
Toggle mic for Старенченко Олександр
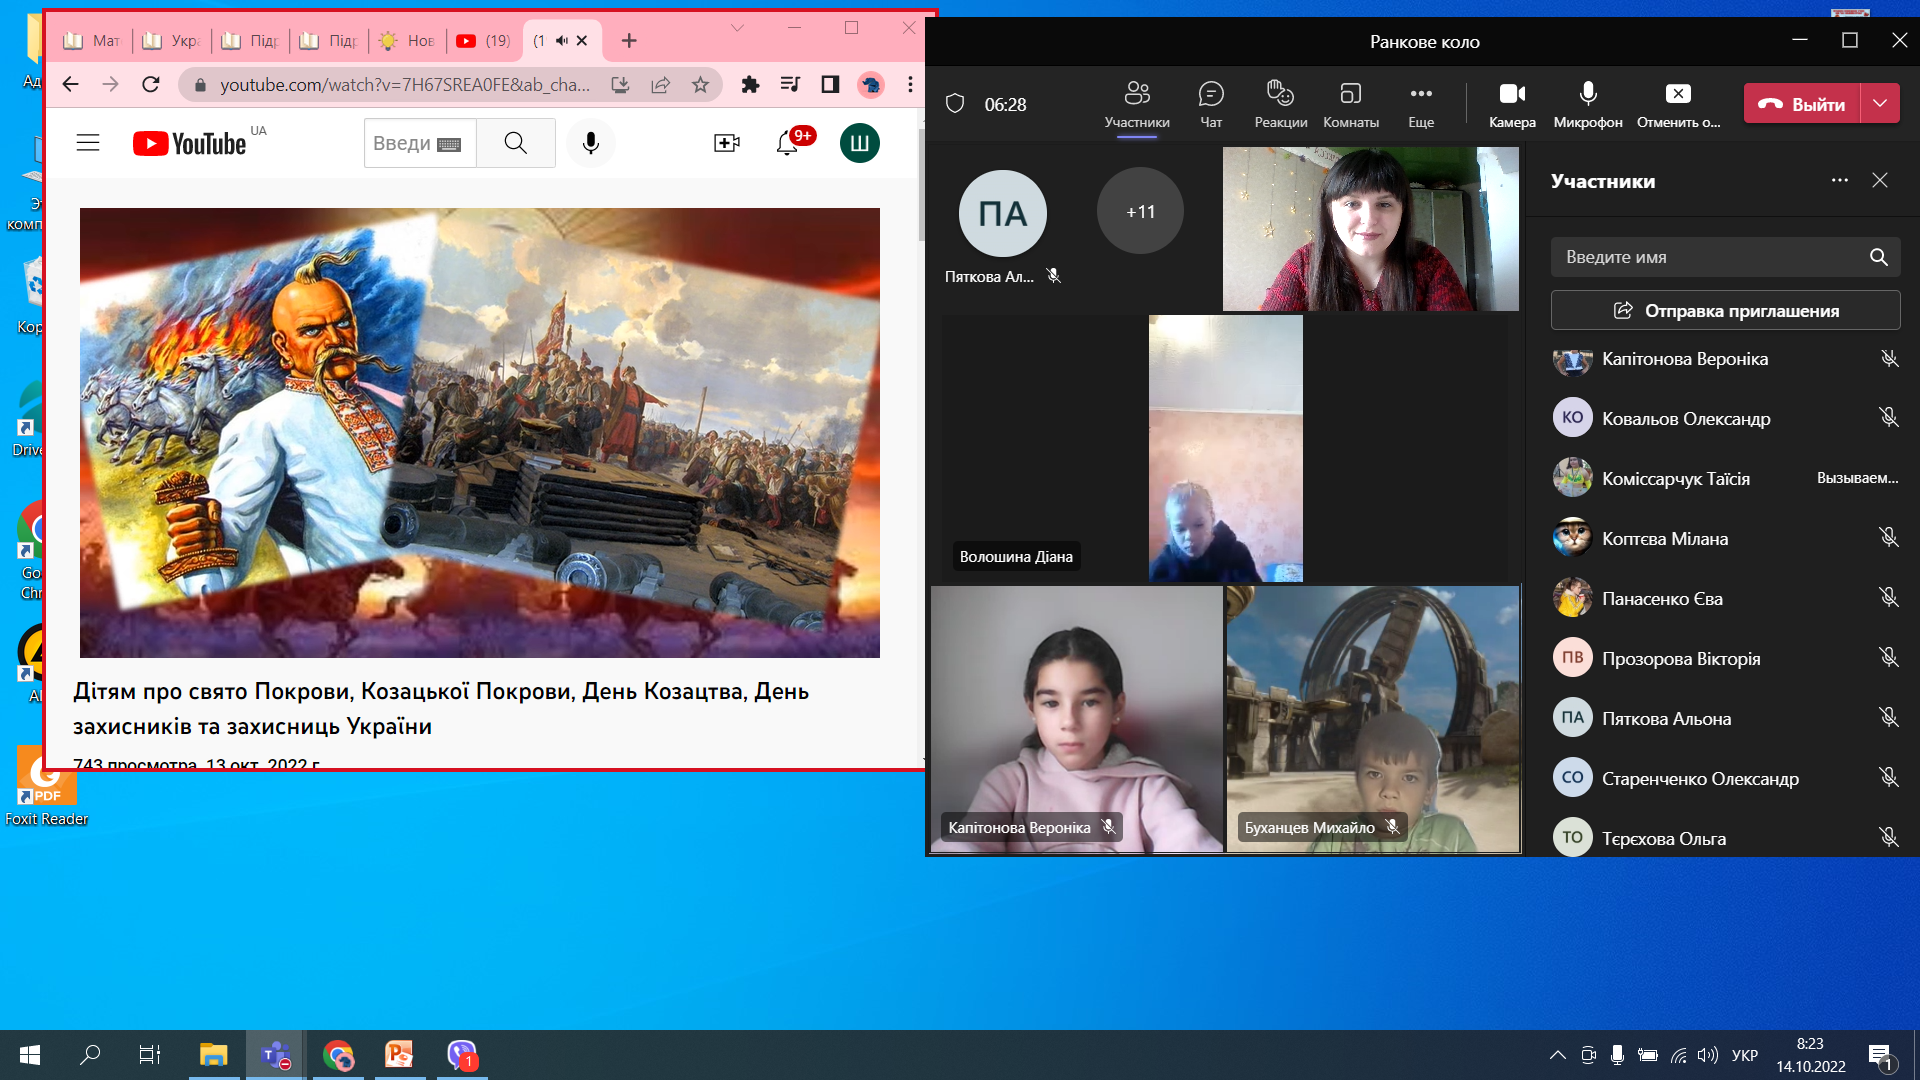pyautogui.click(x=1889, y=778)
